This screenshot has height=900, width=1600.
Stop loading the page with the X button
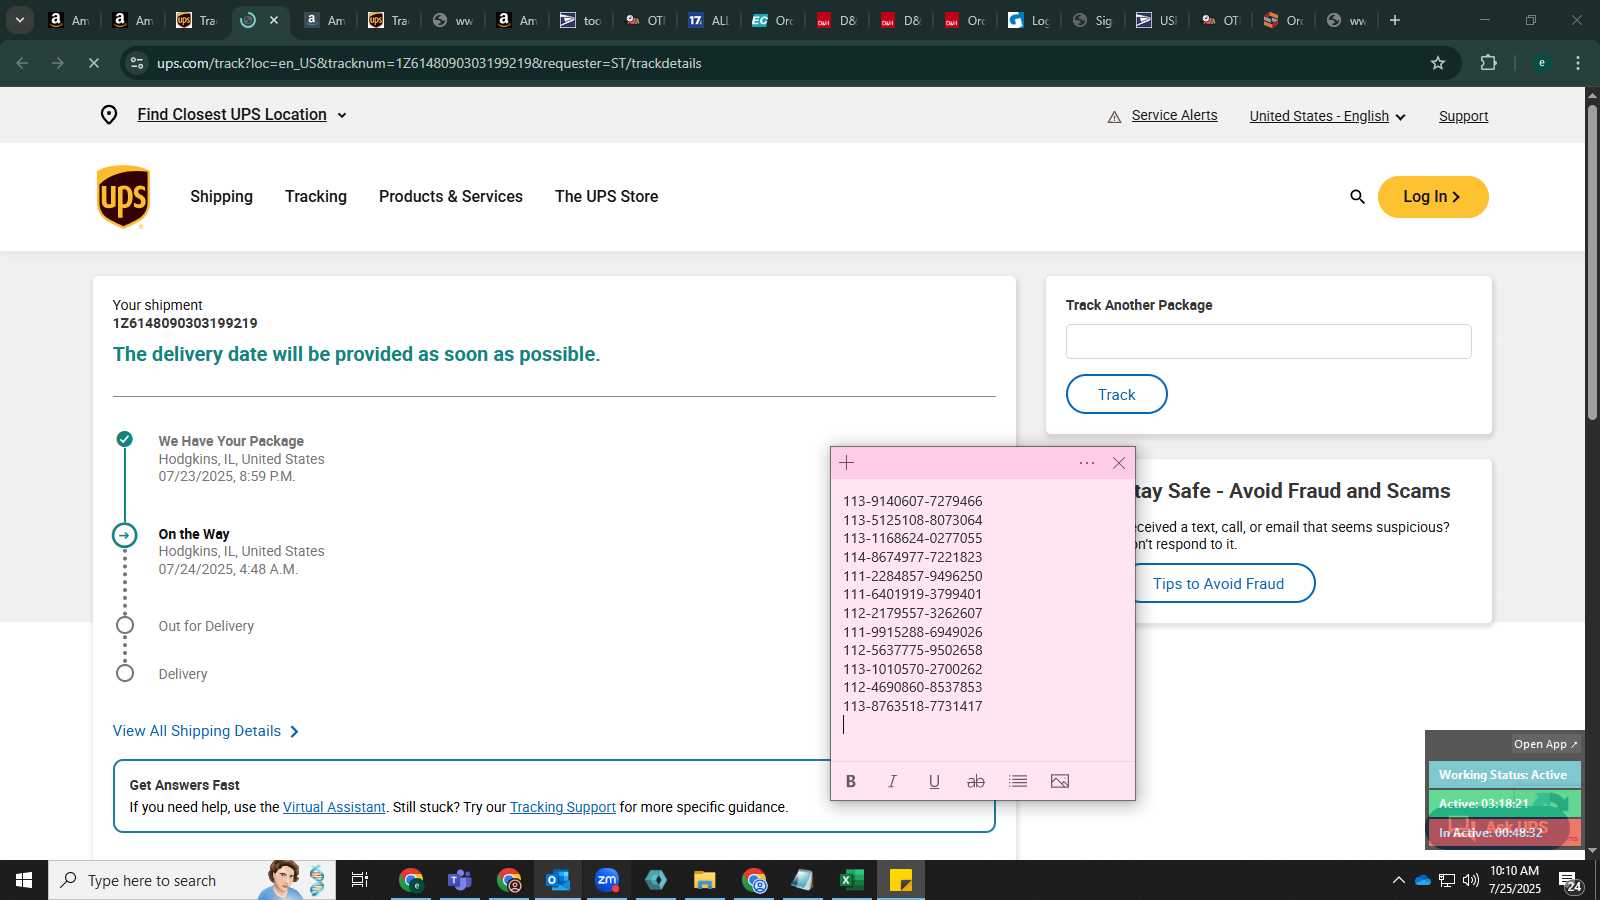[x=93, y=63]
